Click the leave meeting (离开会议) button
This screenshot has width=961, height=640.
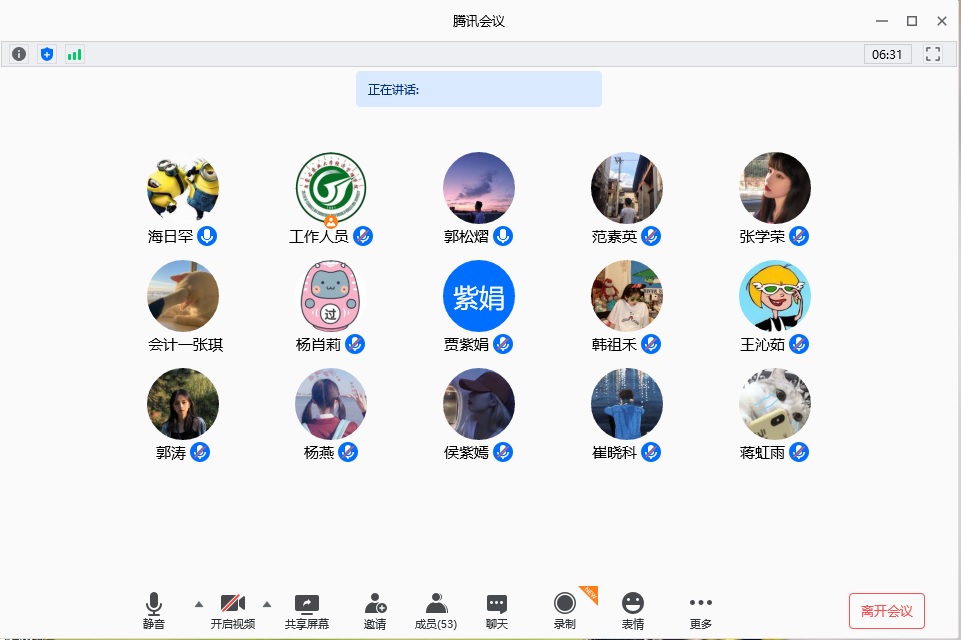click(x=886, y=611)
